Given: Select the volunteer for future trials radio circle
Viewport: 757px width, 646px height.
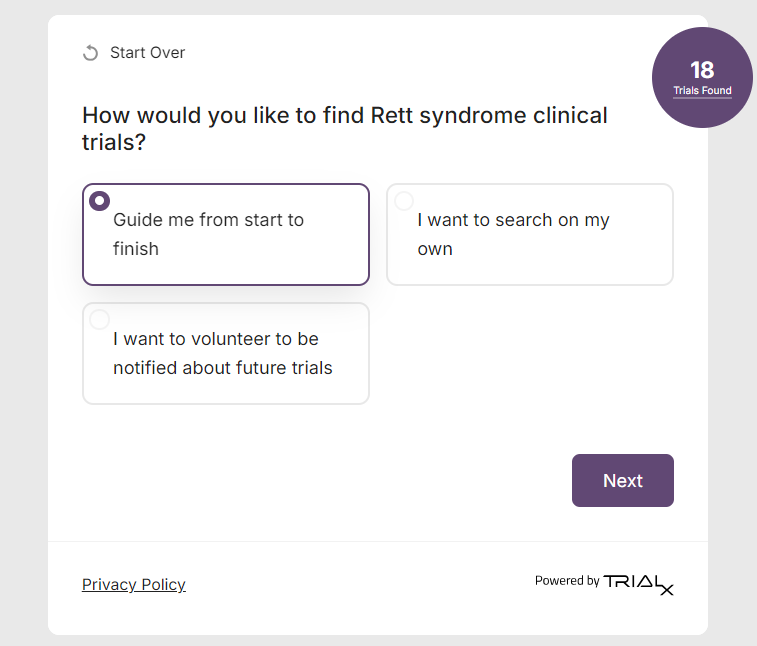Looking at the screenshot, I should [x=99, y=320].
